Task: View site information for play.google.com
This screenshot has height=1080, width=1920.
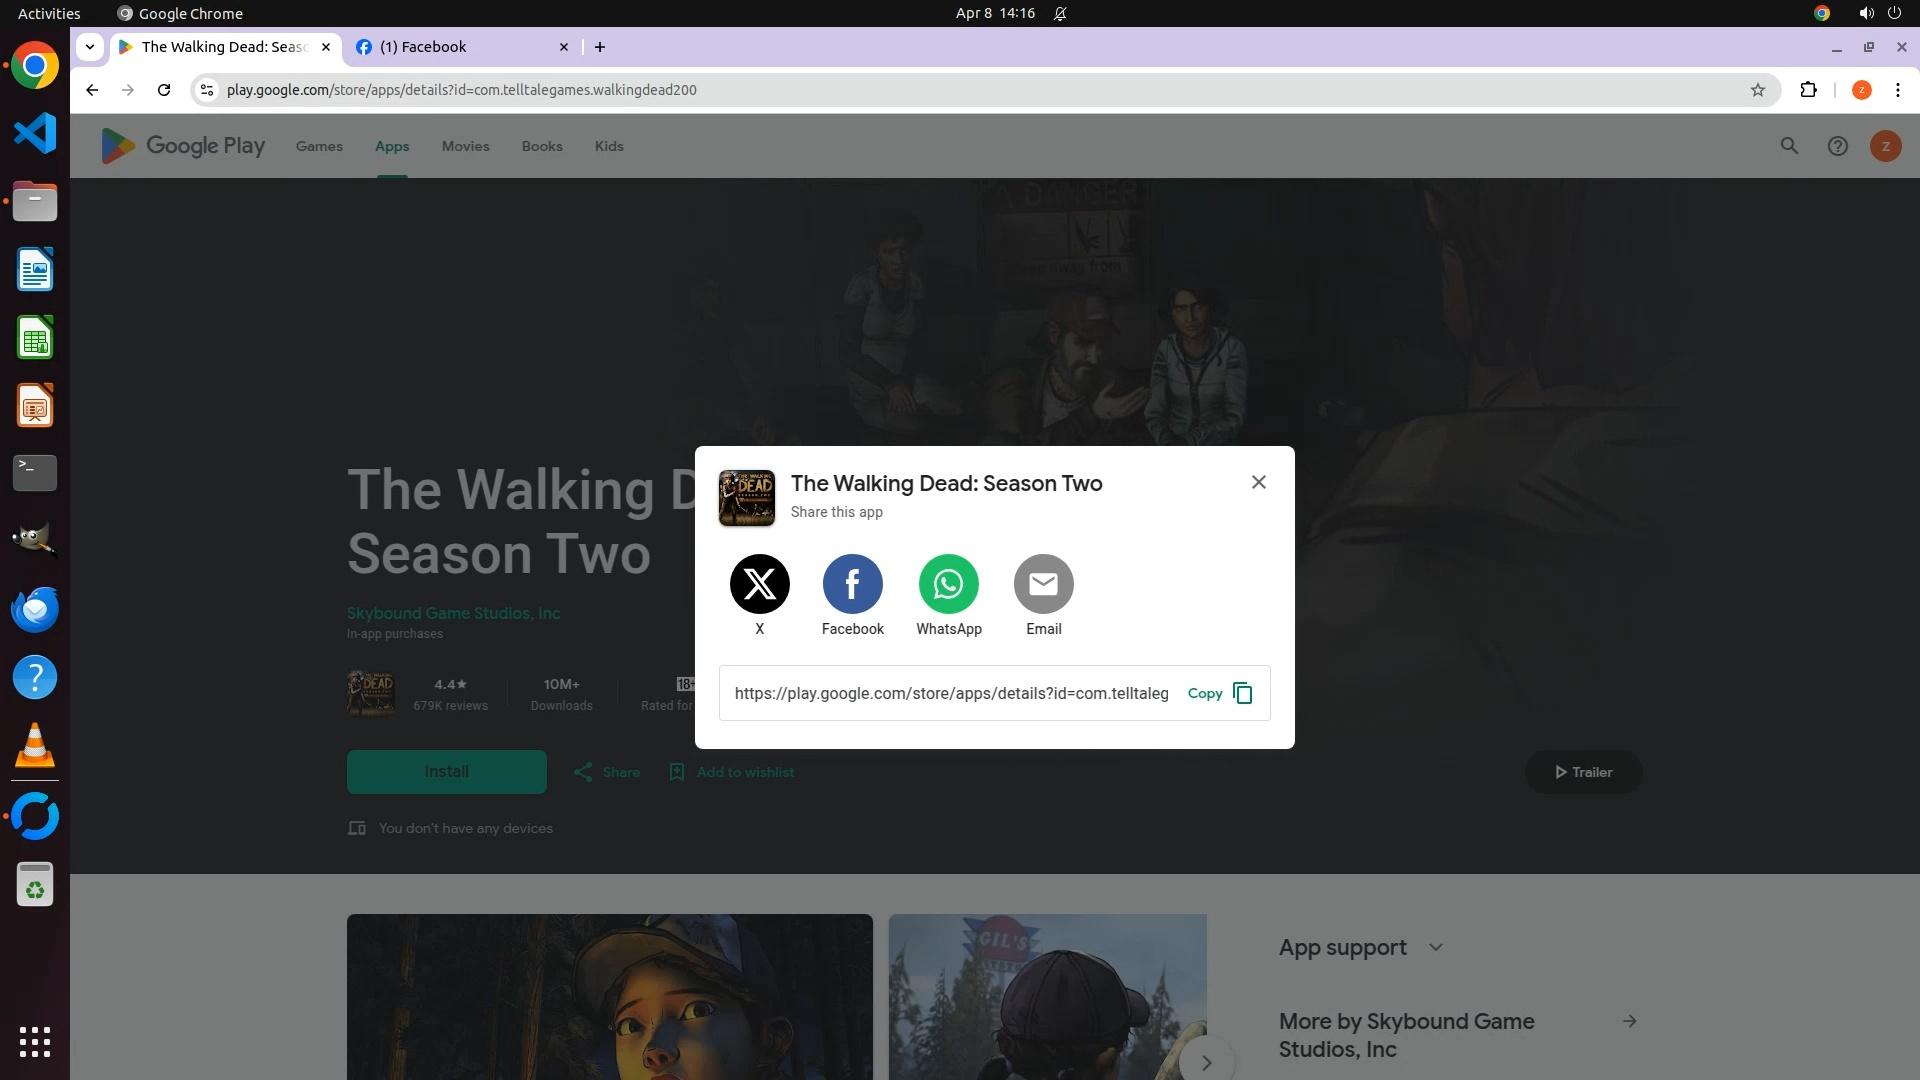Action: pos(207,90)
